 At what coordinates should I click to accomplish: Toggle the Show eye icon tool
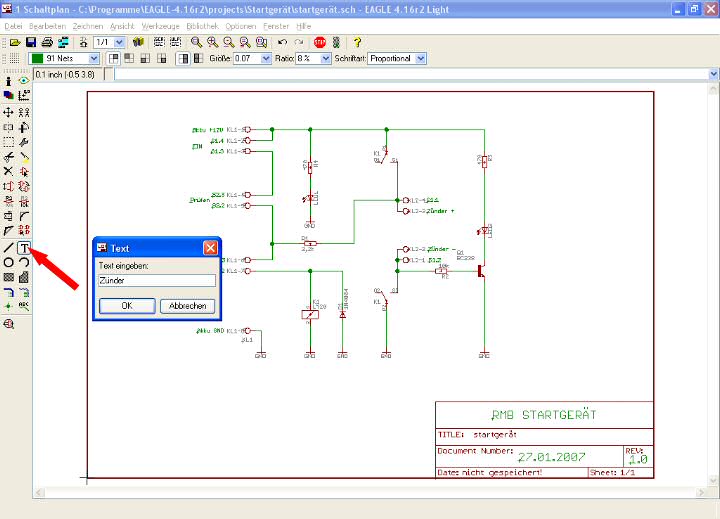click(x=24, y=81)
